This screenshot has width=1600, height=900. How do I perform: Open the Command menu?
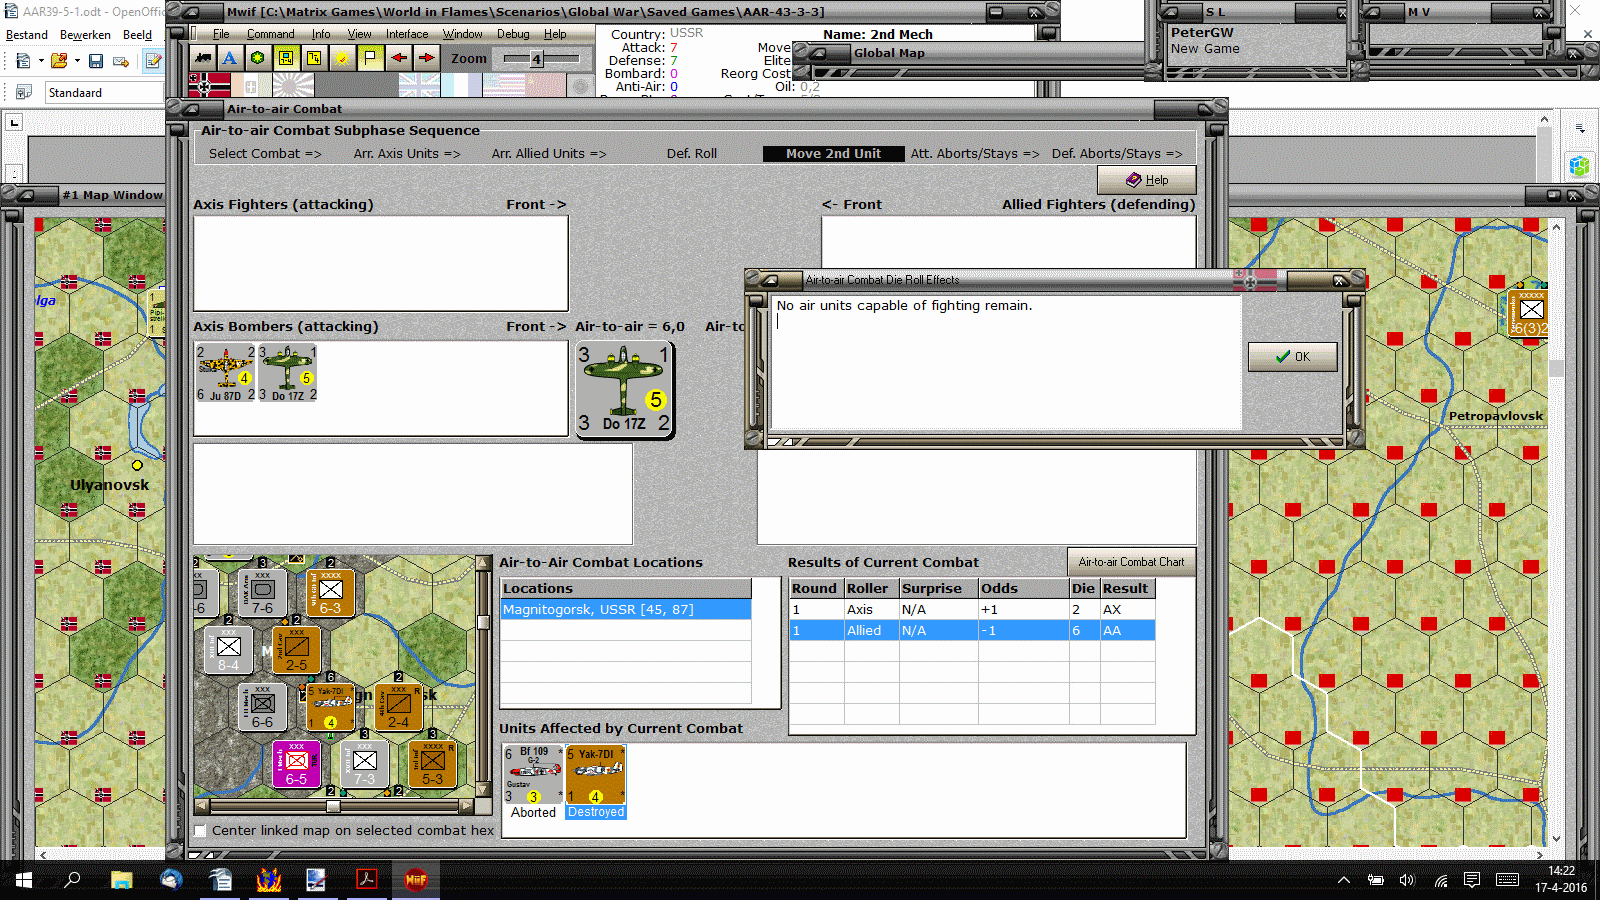click(271, 34)
